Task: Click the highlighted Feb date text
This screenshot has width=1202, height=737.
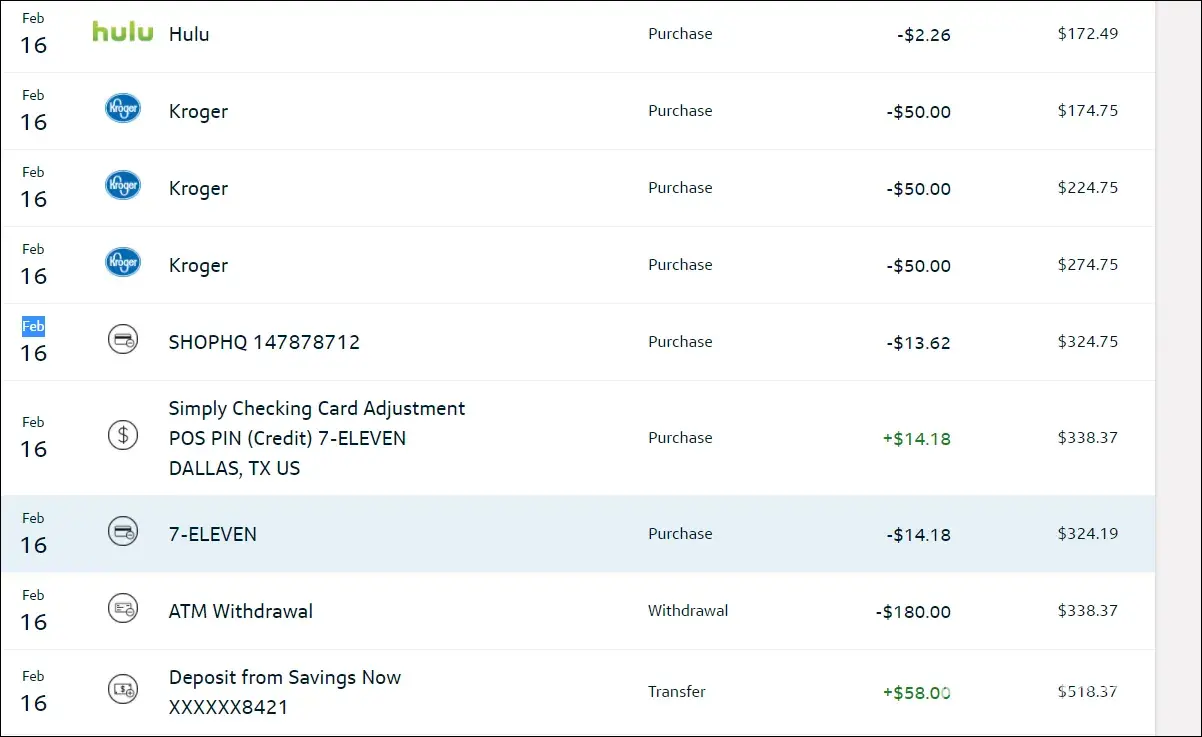Action: coord(33,326)
